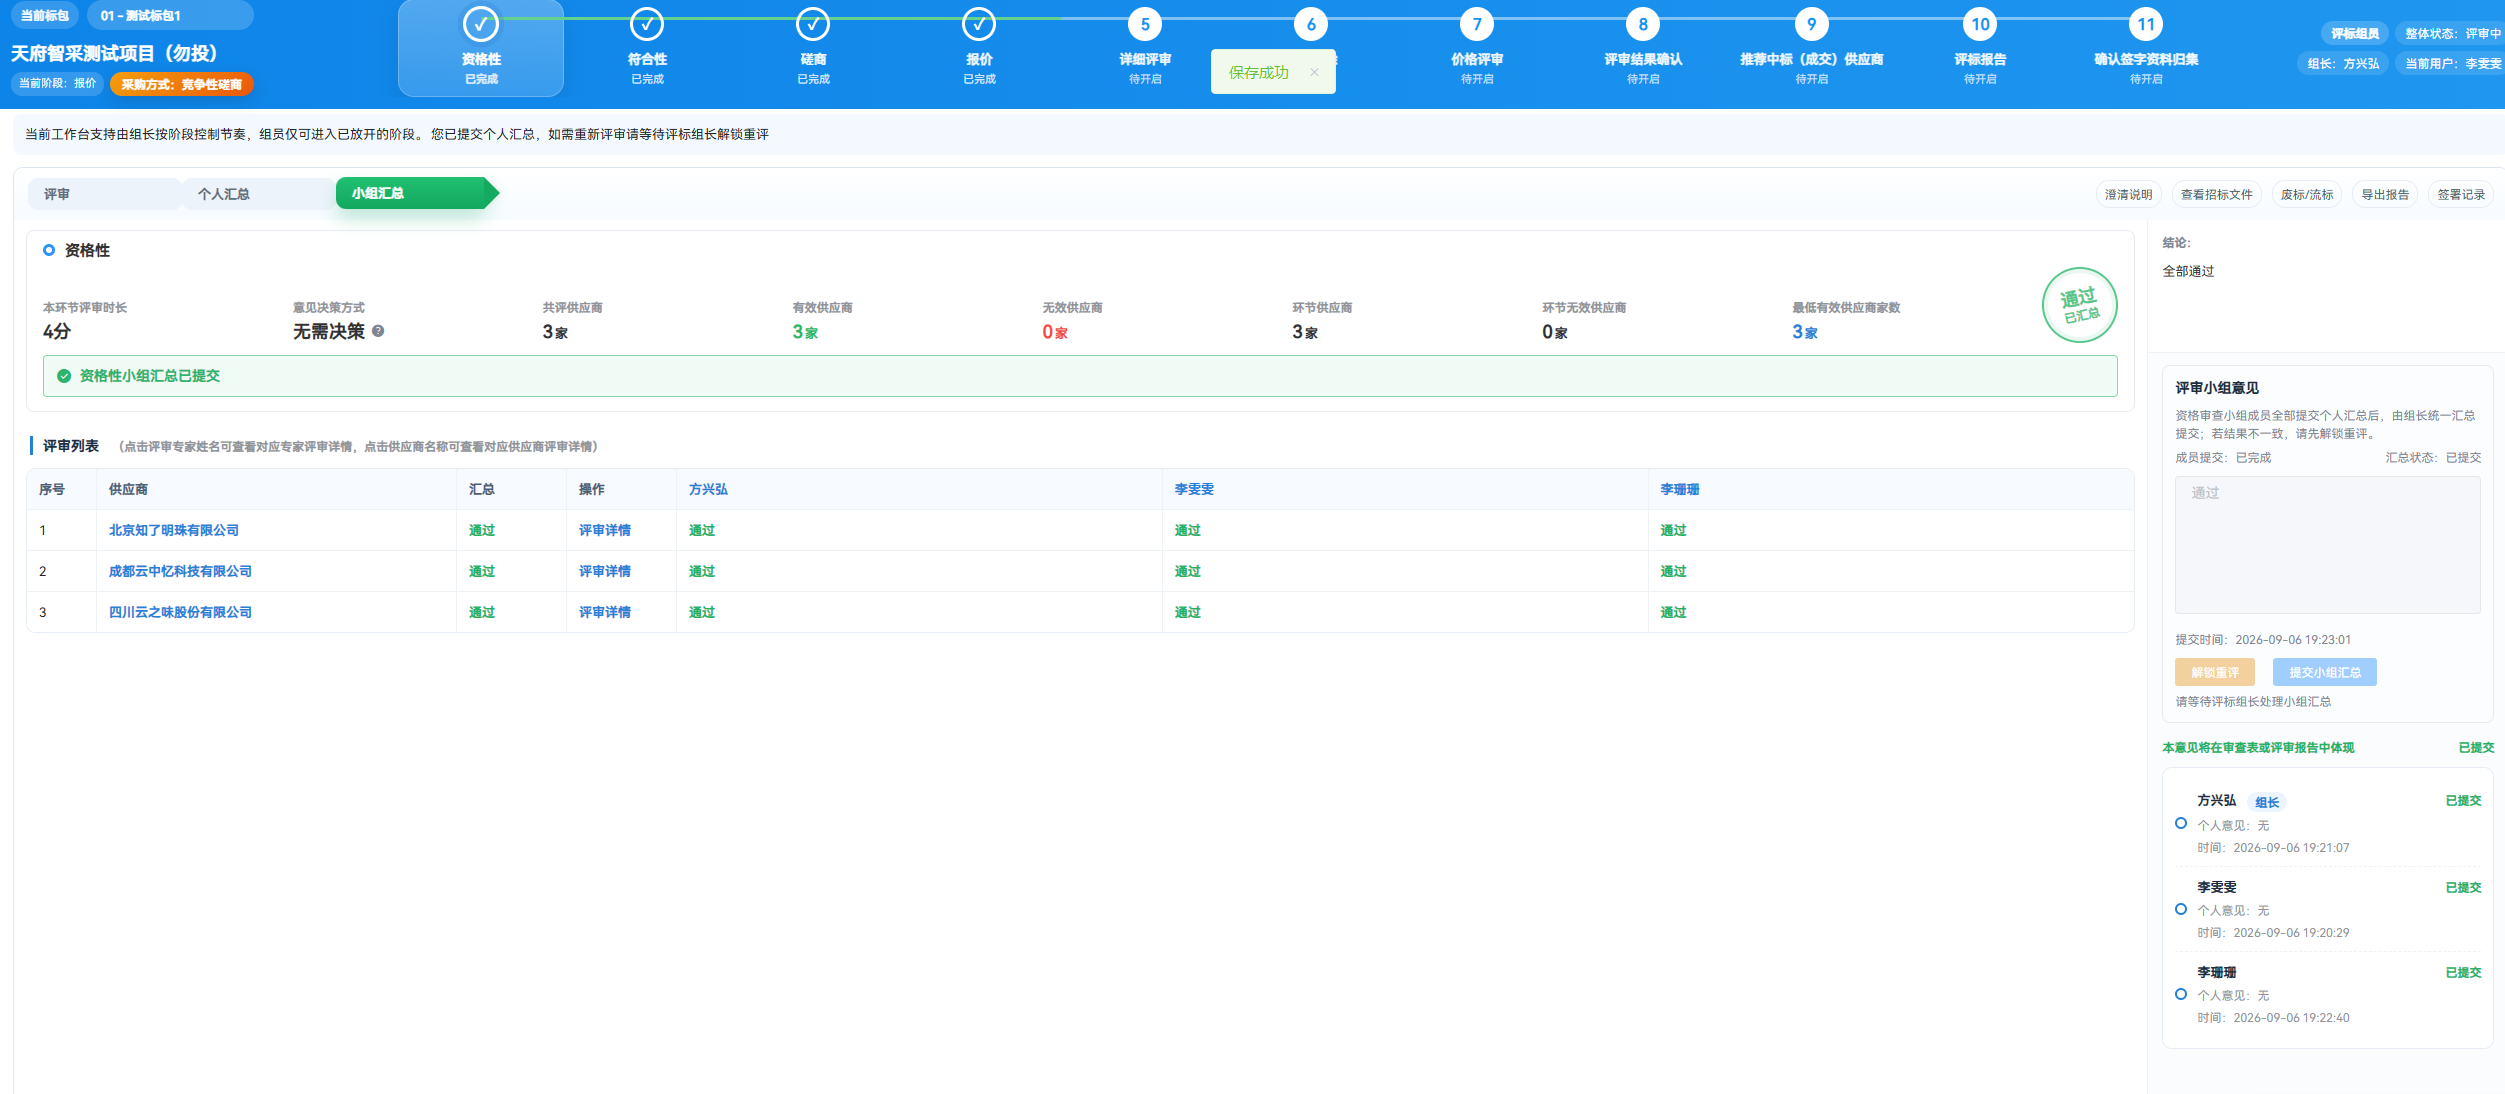Click 导出报告 button
This screenshot has width=2505, height=1094.
pyautogui.click(x=2385, y=195)
